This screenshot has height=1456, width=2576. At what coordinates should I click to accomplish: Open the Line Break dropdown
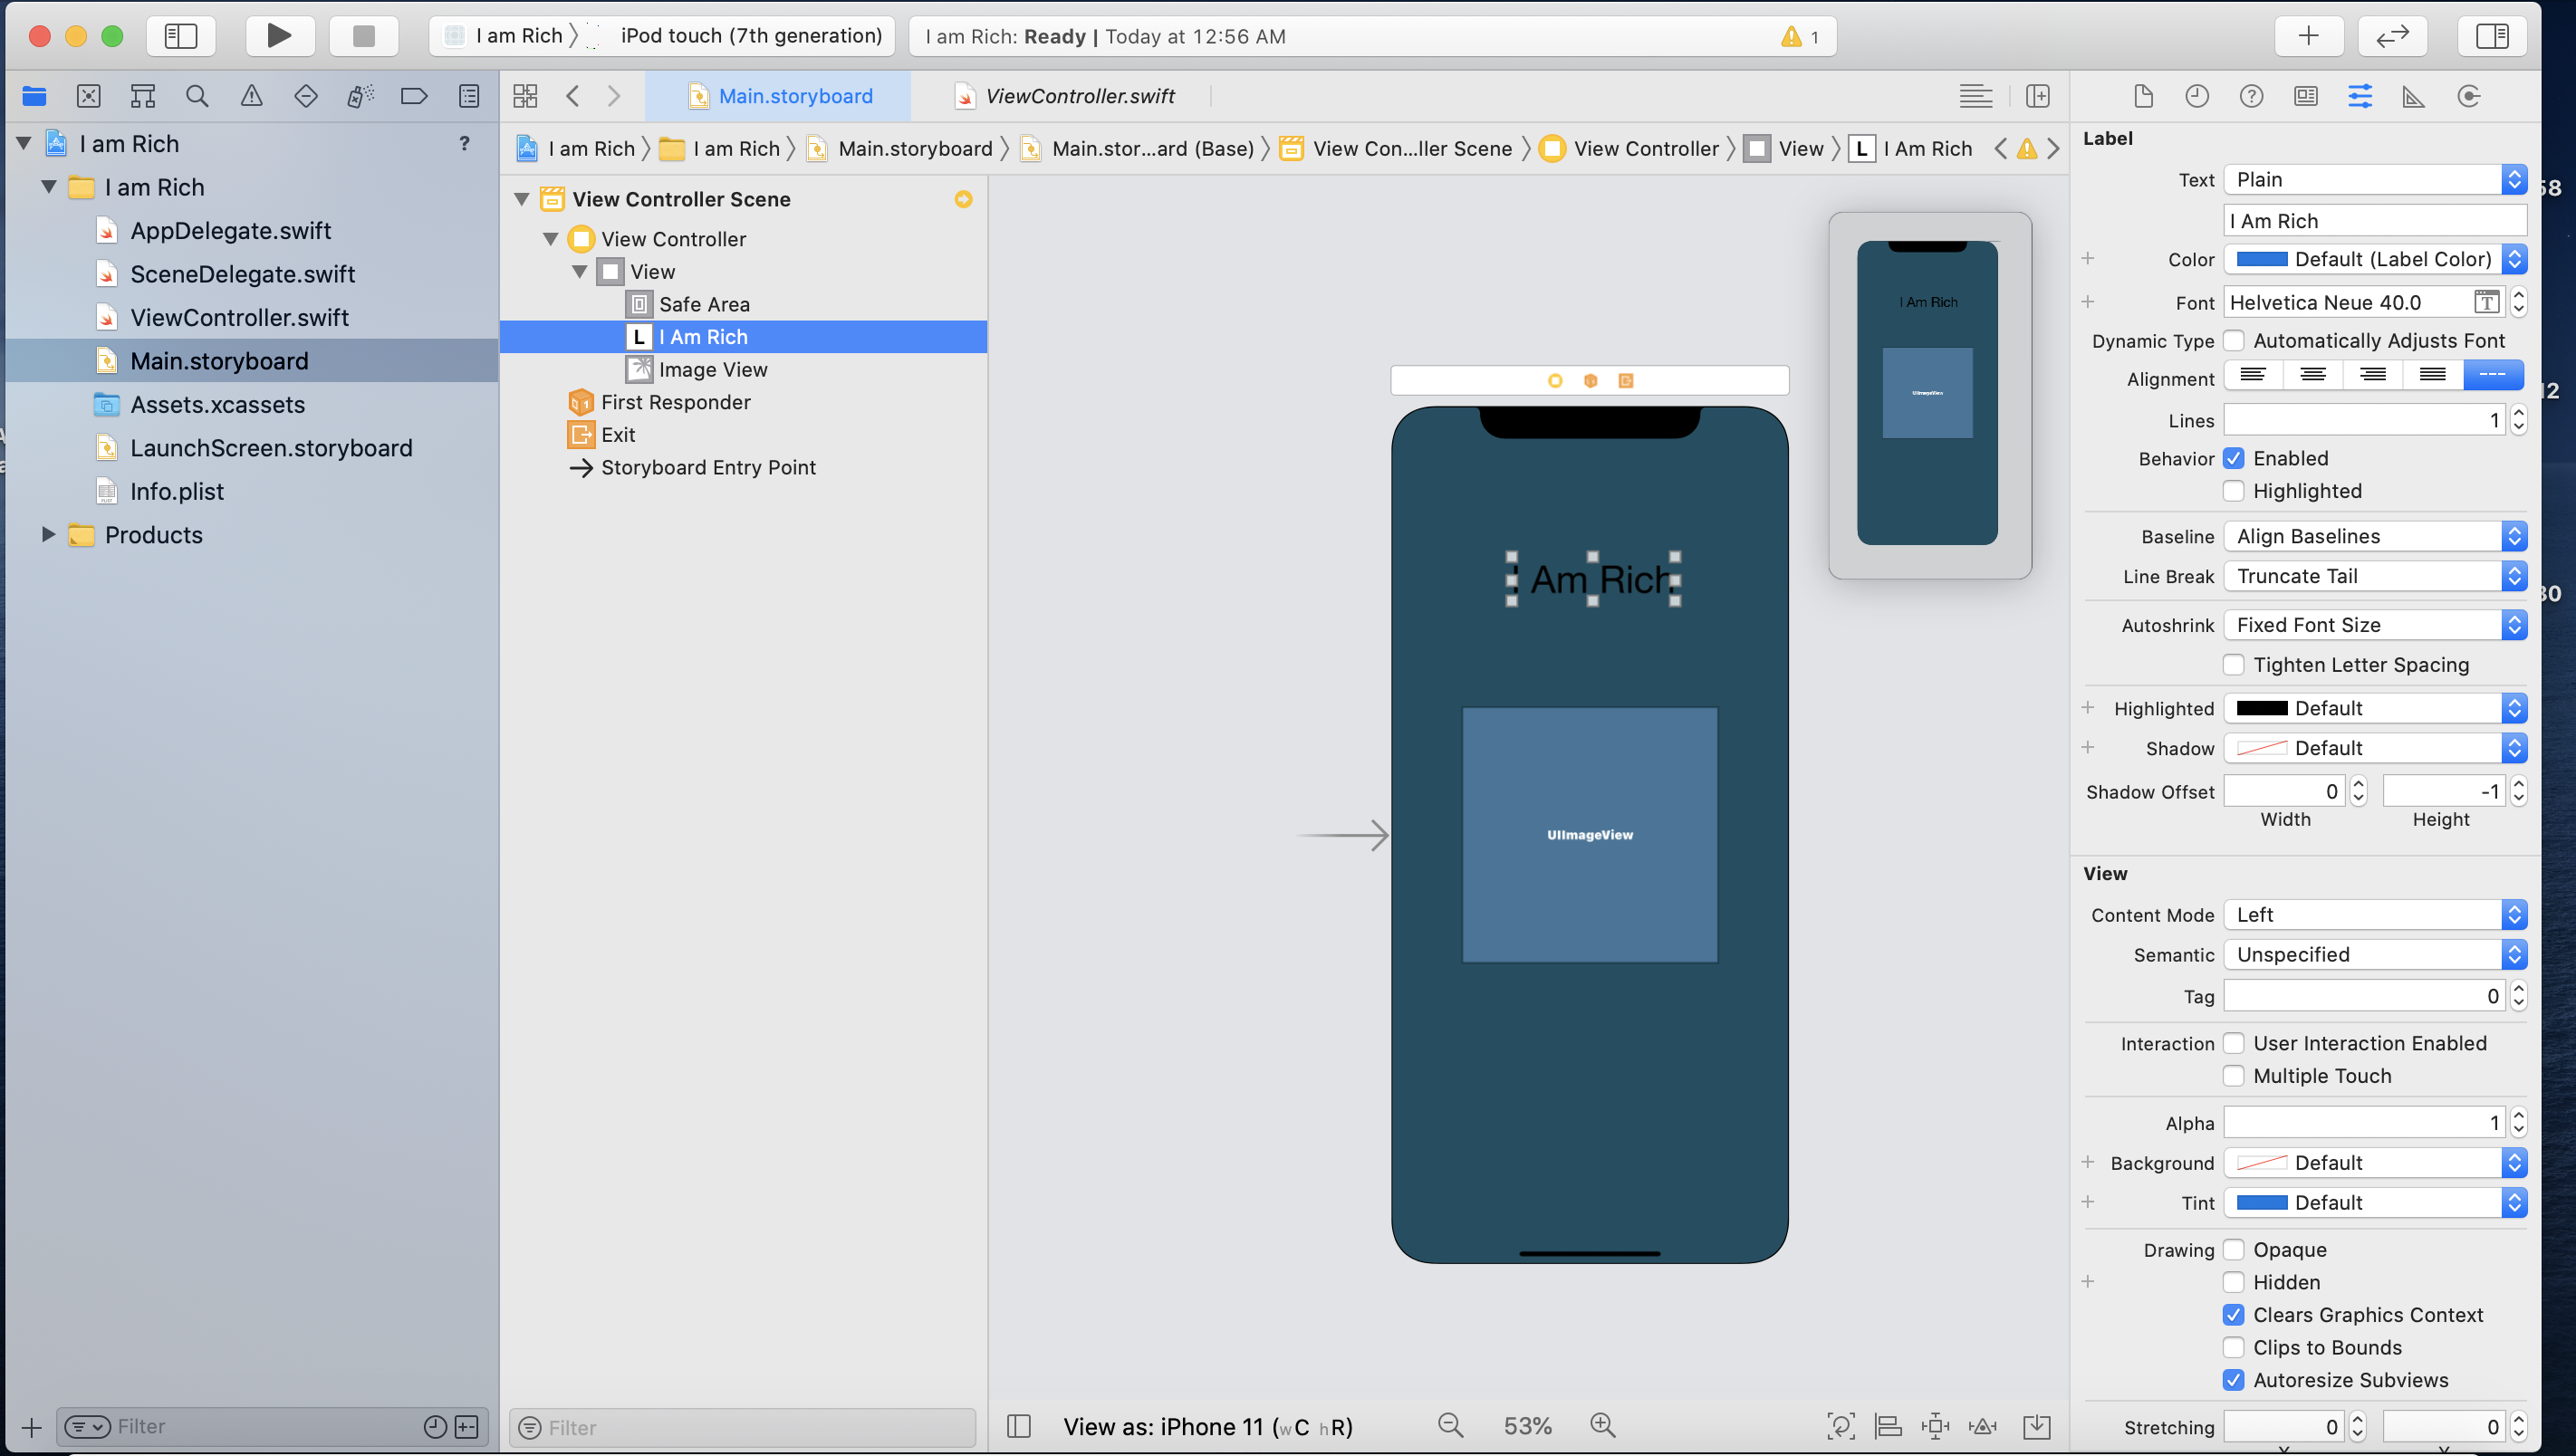2375,576
